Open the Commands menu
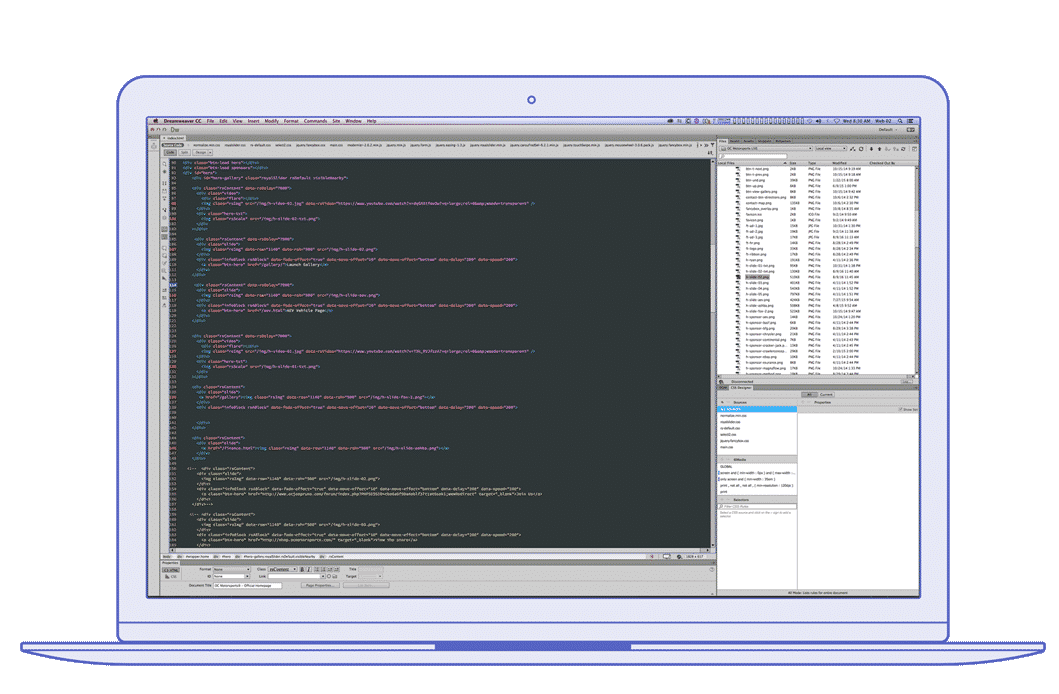Viewport: 1059px width, 694px height. [x=315, y=121]
